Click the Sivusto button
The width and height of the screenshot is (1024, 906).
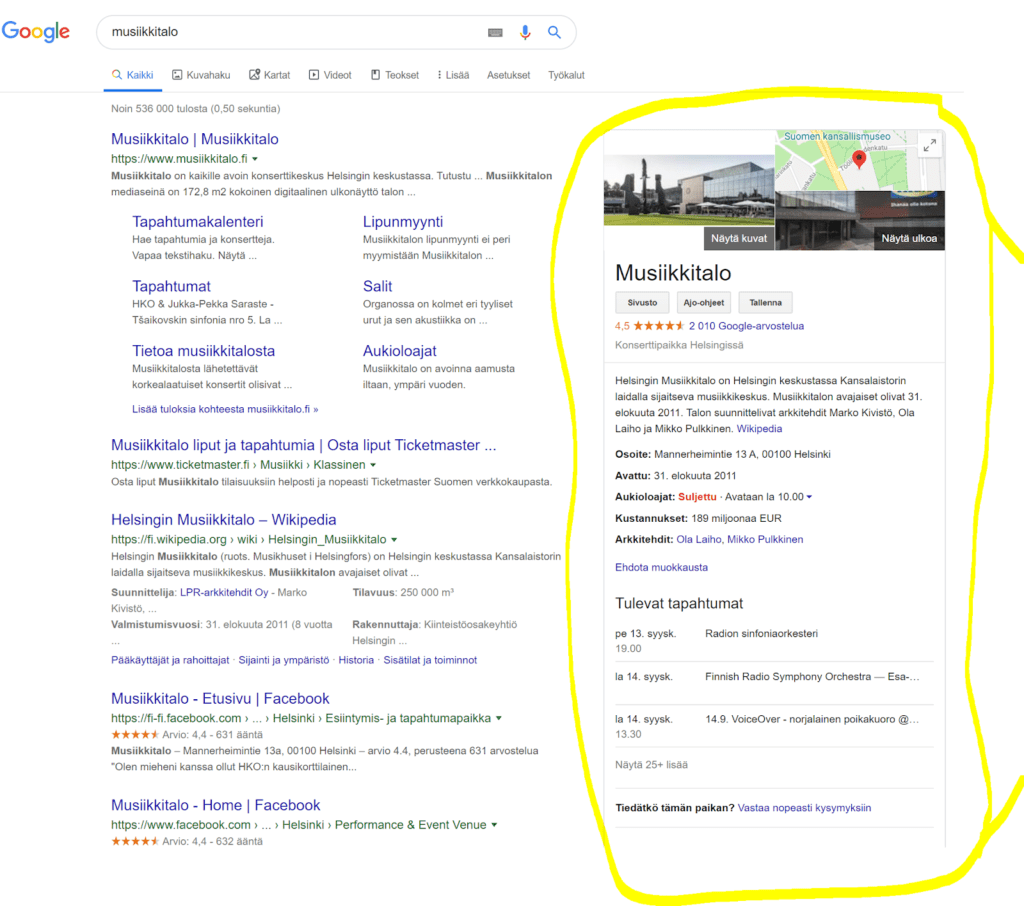[x=643, y=302]
